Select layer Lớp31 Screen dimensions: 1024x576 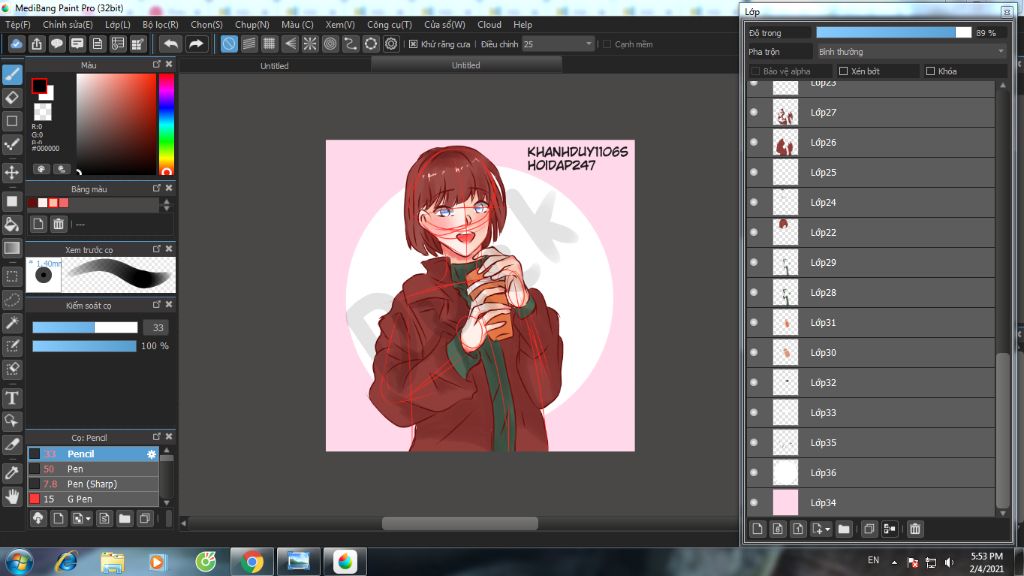(x=871, y=323)
